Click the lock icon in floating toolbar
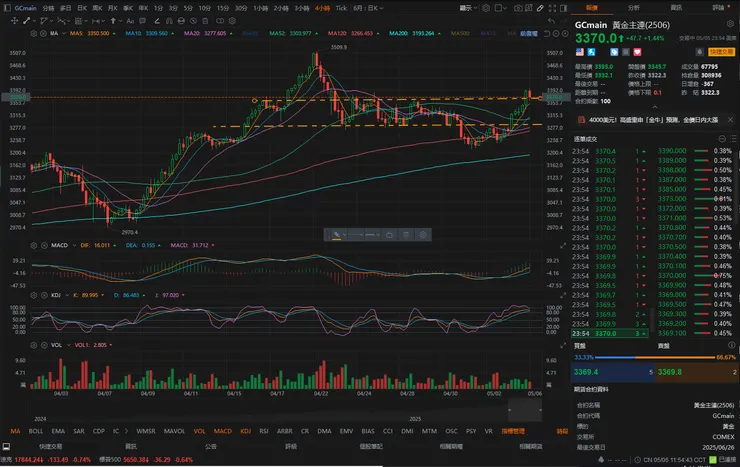This screenshot has width=740, height=467. click(387, 234)
